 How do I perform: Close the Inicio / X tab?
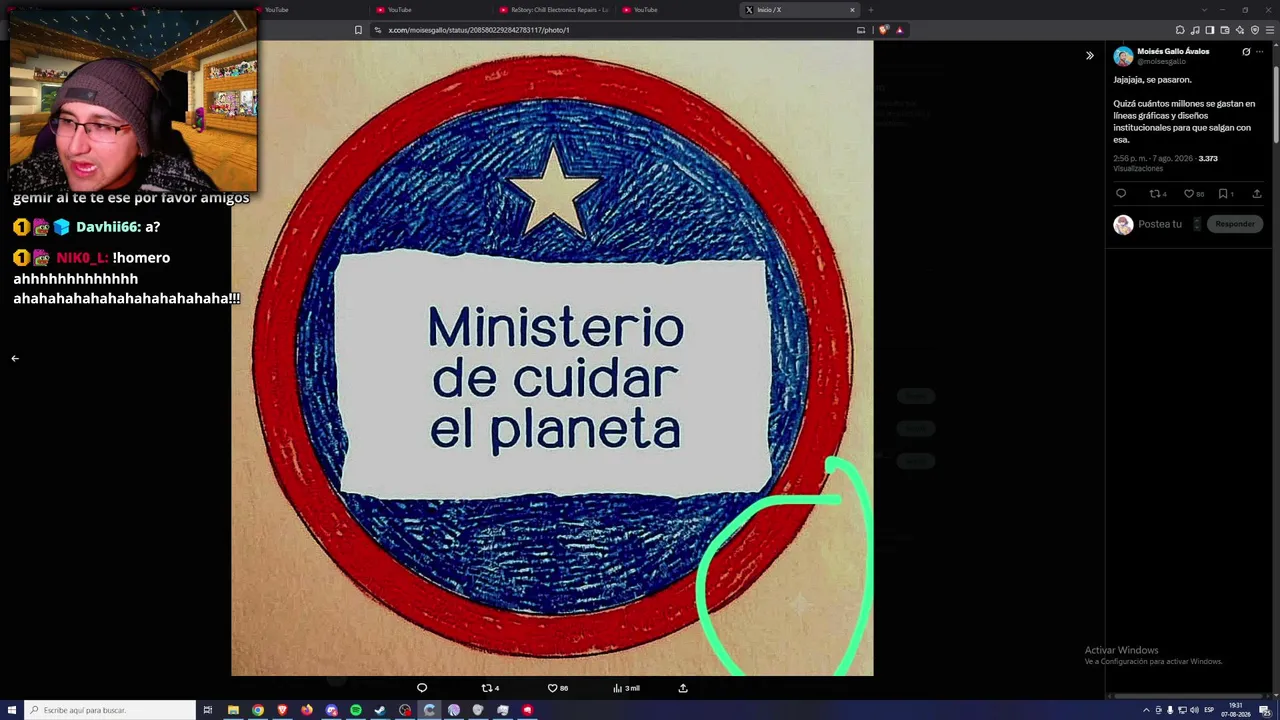tap(852, 10)
